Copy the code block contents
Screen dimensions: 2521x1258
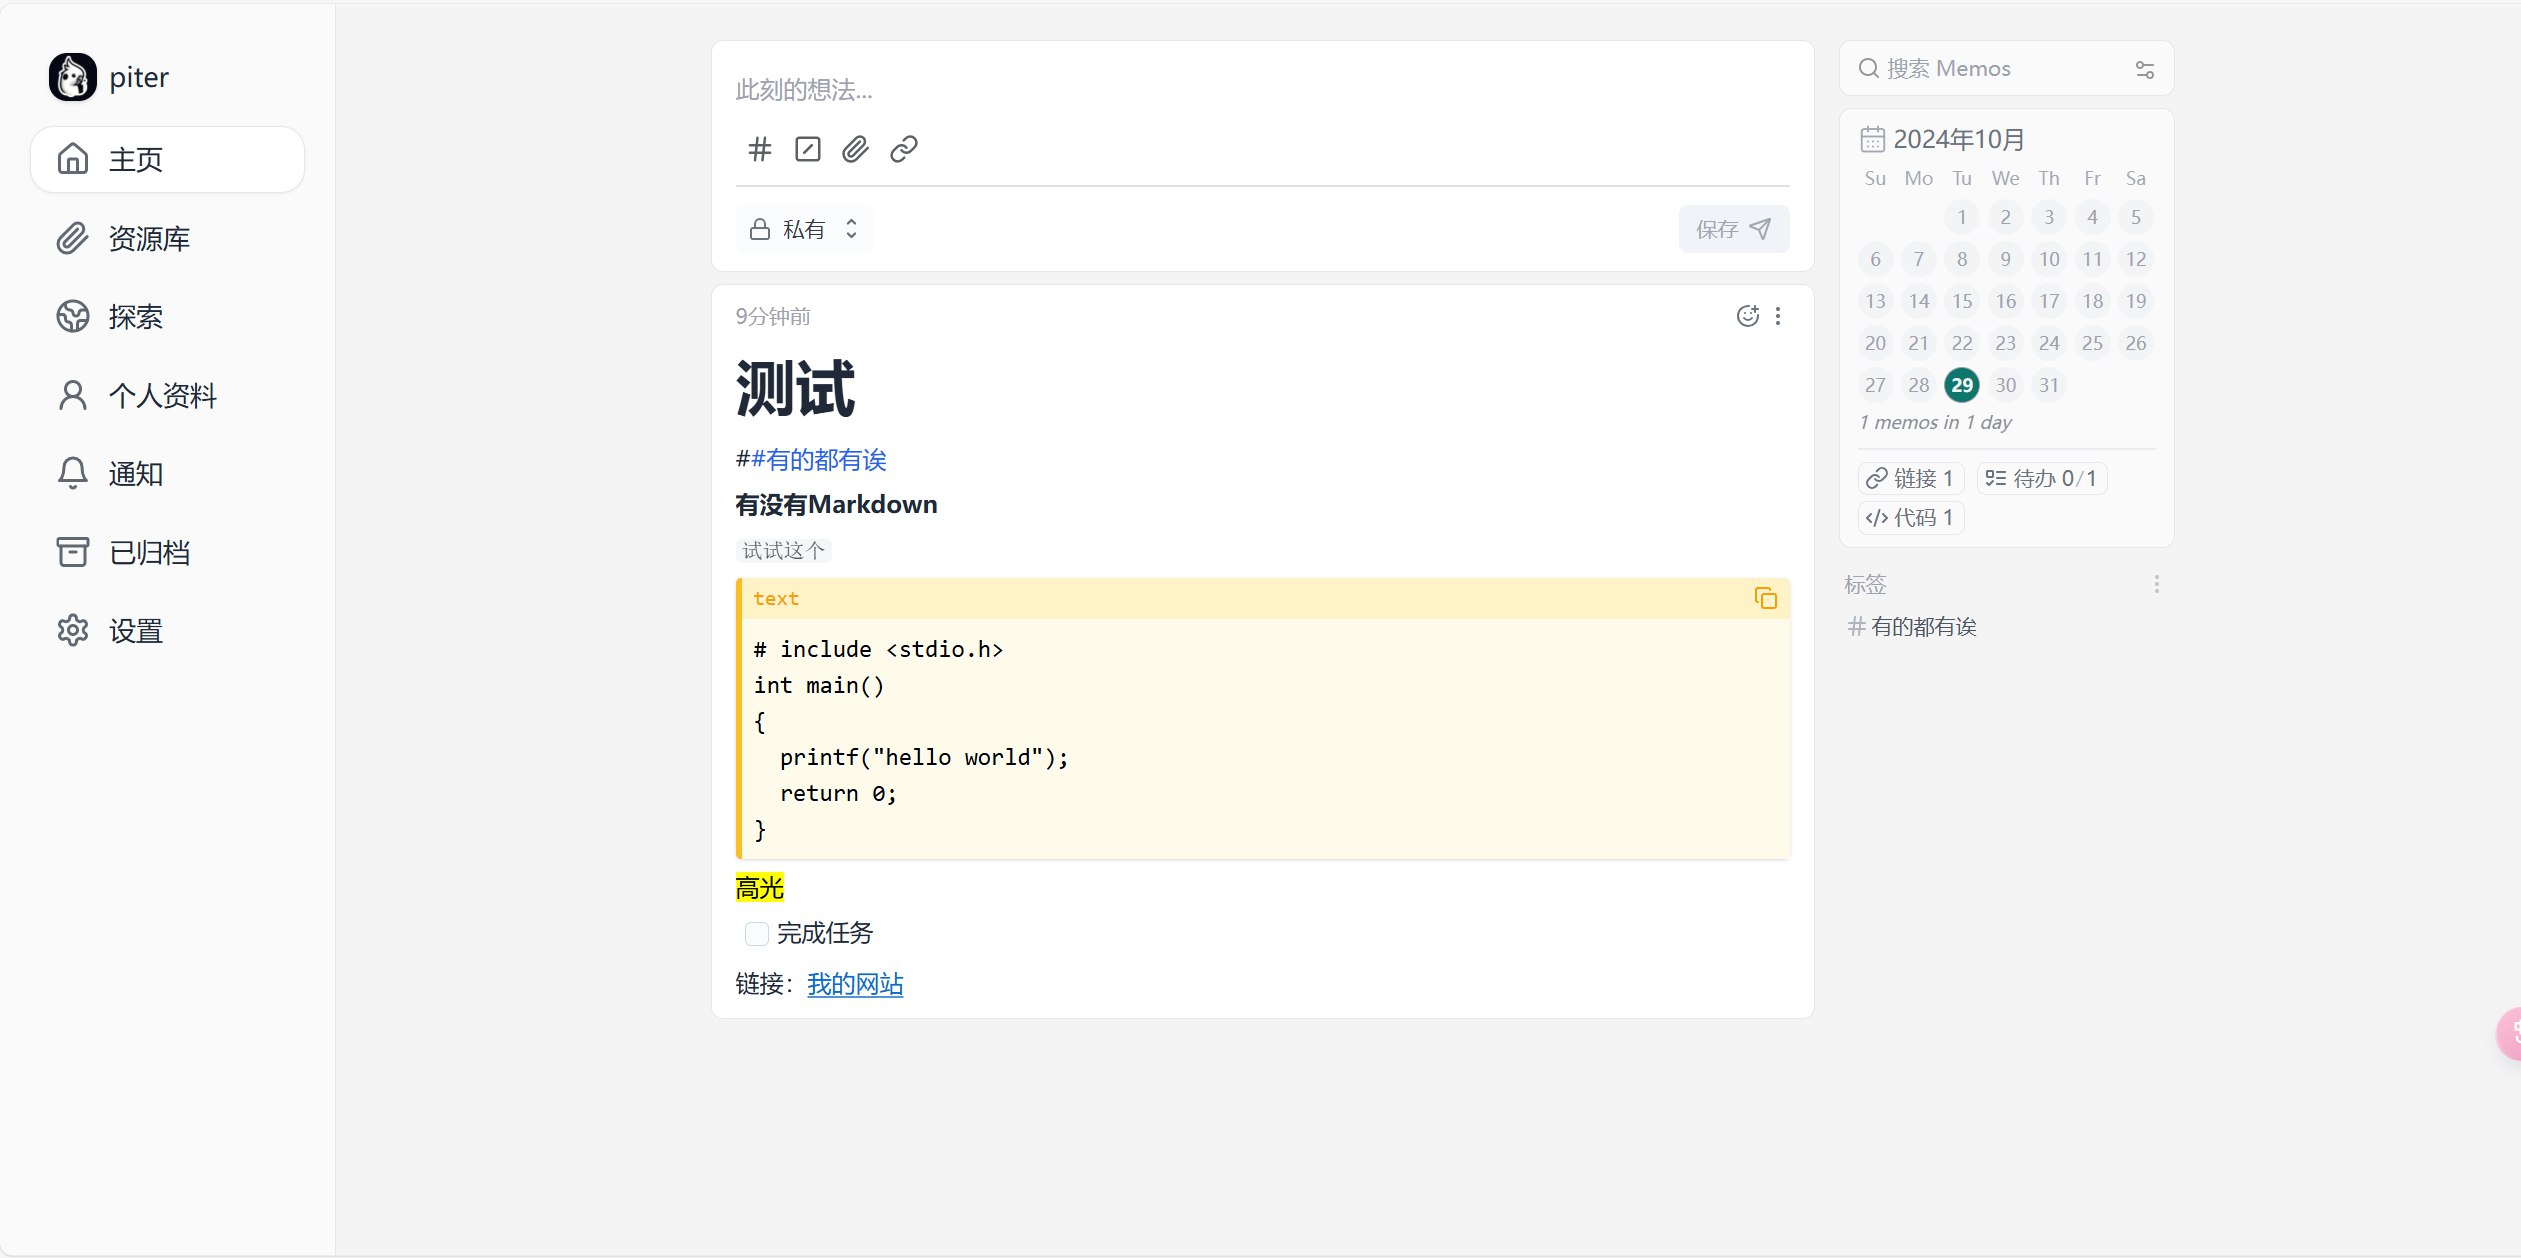pyautogui.click(x=1765, y=598)
